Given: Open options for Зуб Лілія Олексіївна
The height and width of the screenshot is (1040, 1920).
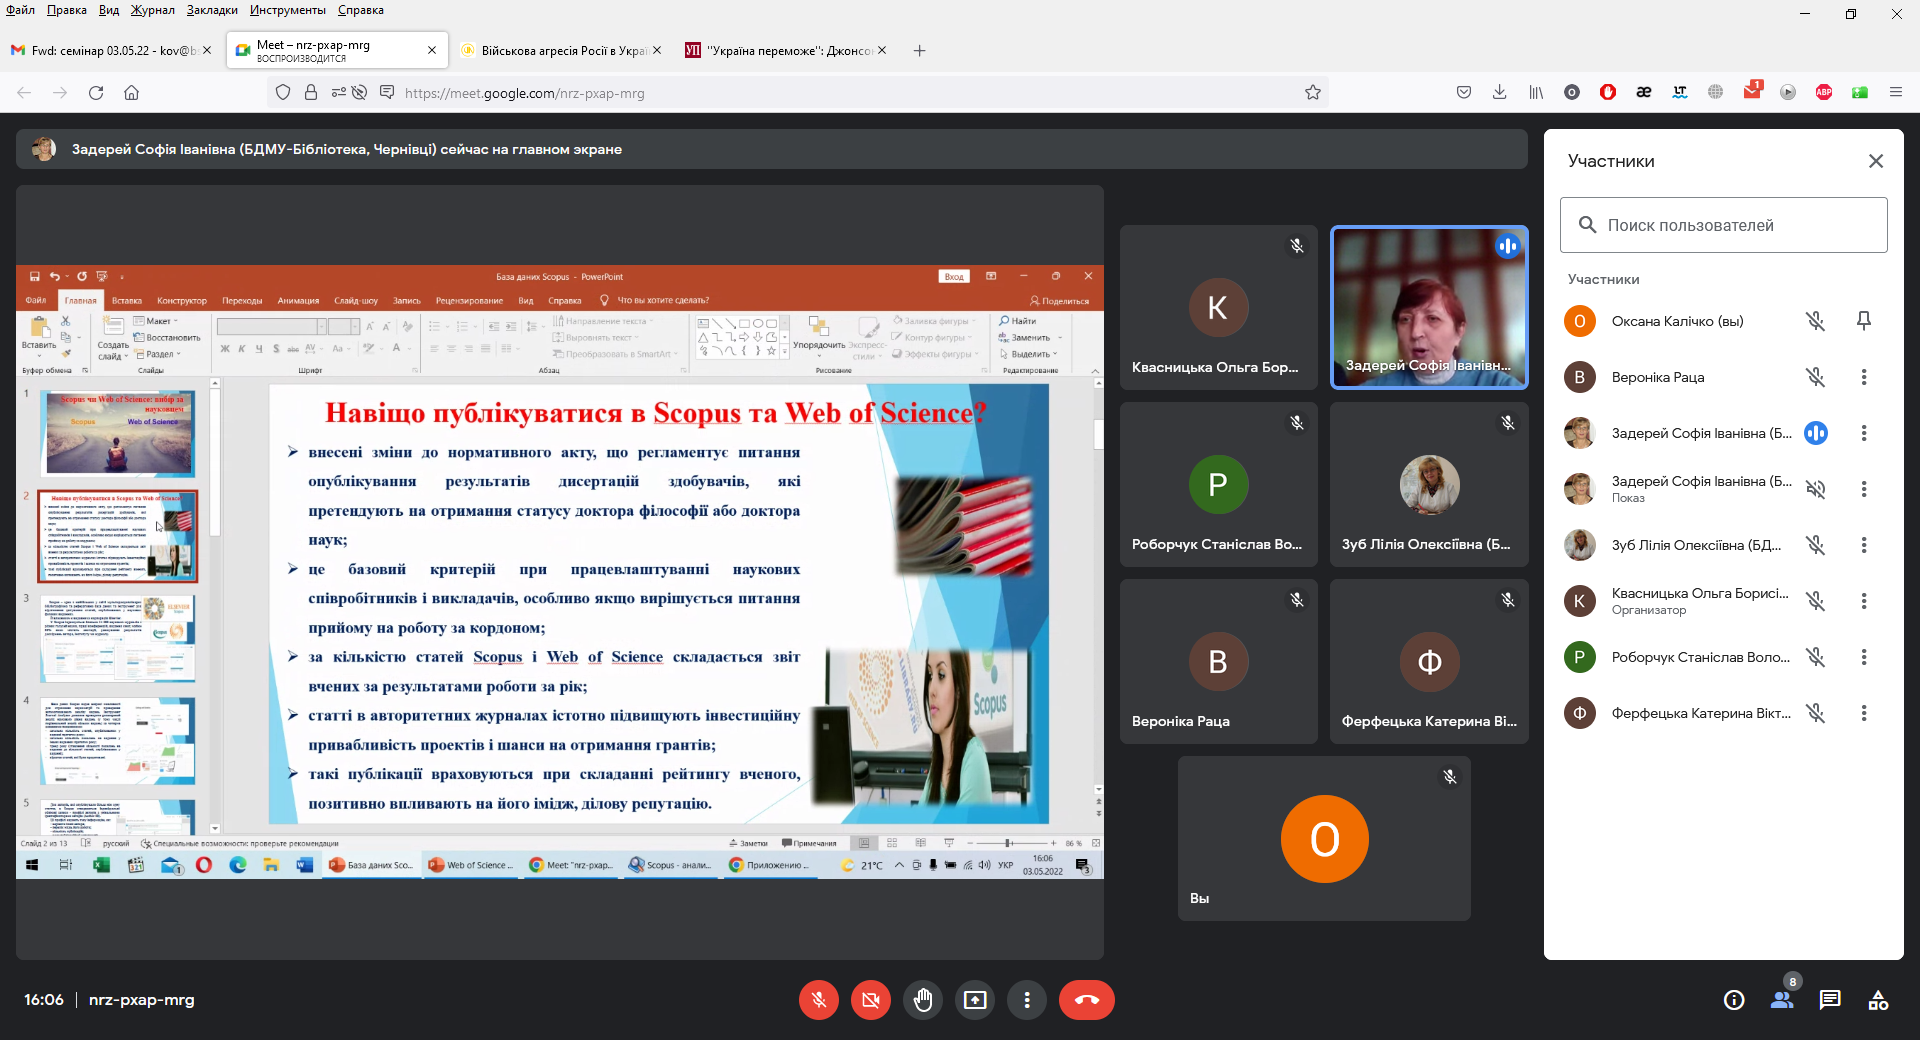Looking at the screenshot, I should (x=1864, y=545).
